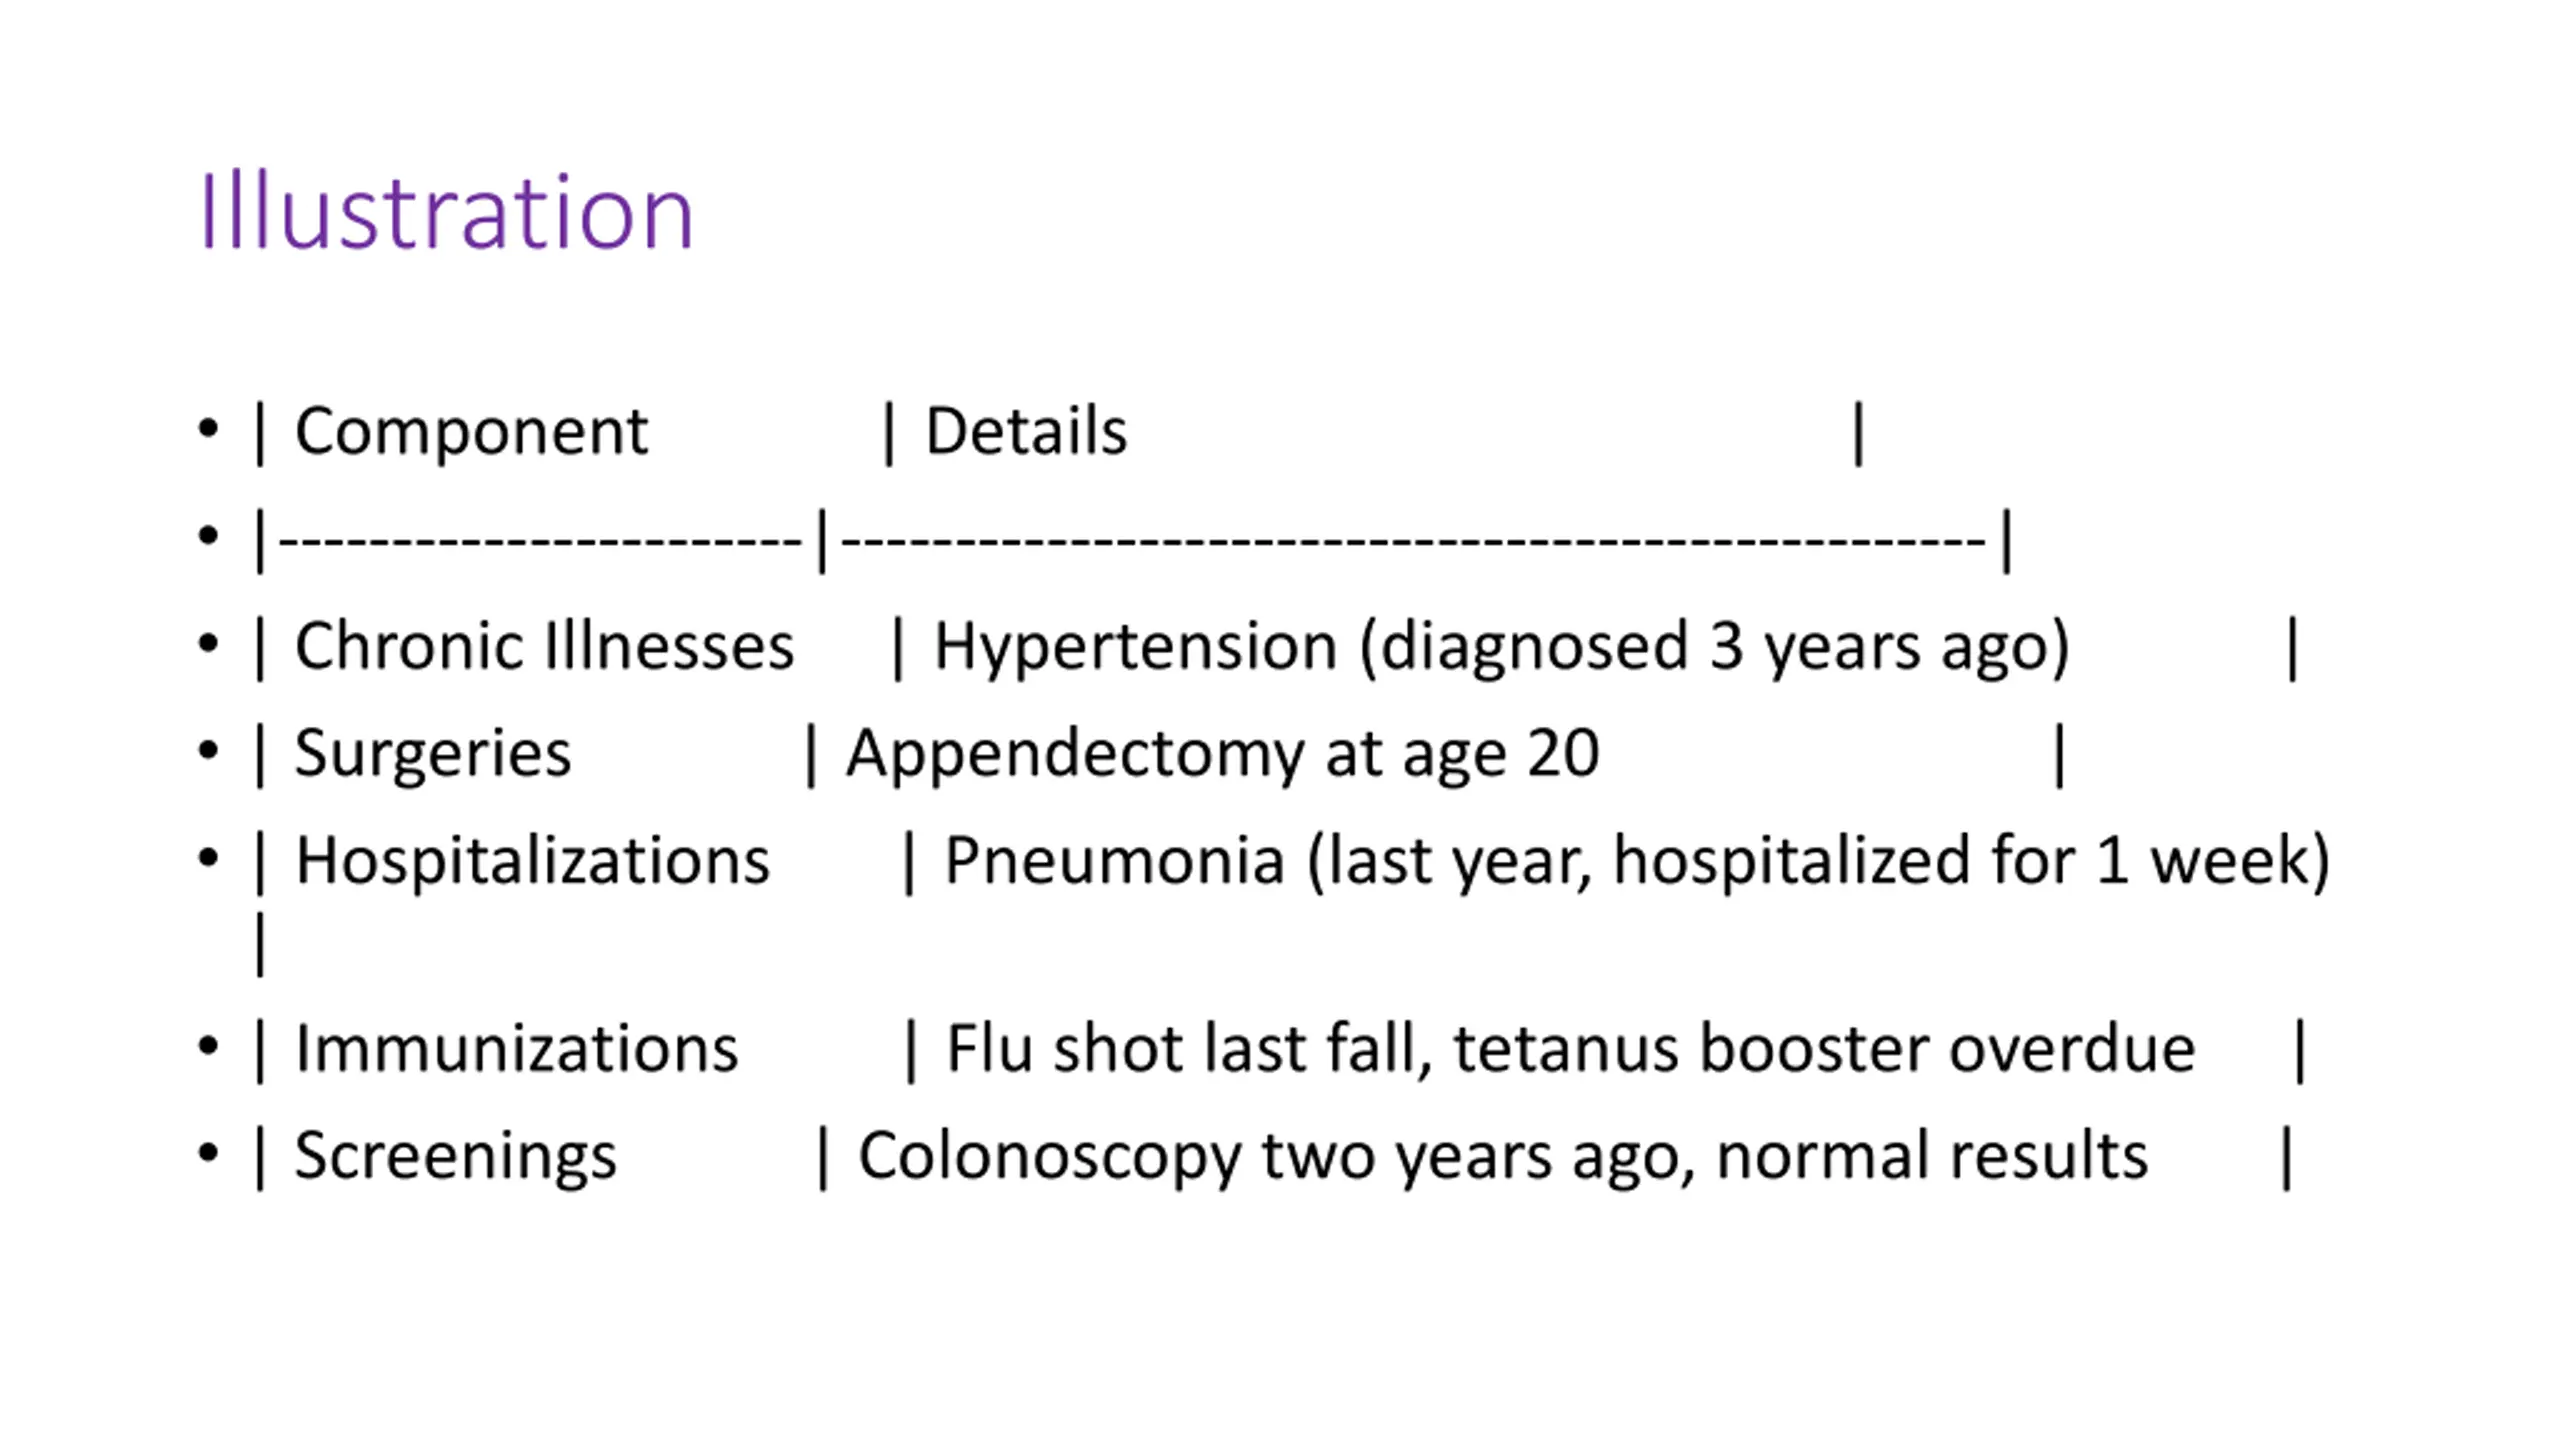2560x1440 pixels.
Task: Click the bullet before Screenings row
Action: coord(208,1153)
